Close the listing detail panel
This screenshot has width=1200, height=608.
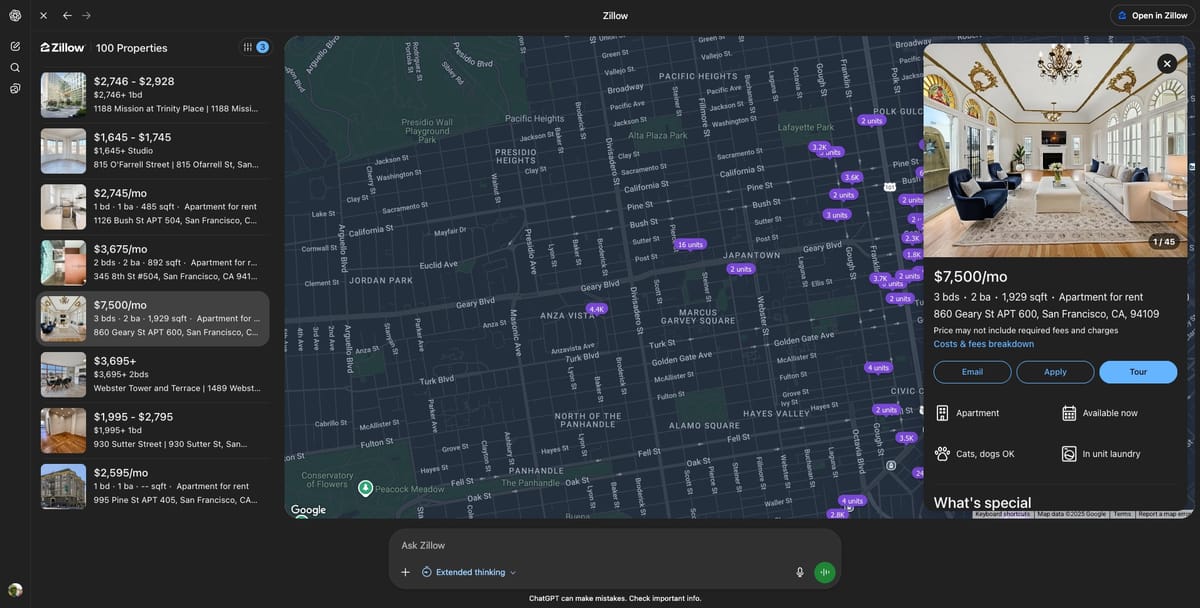1166,63
